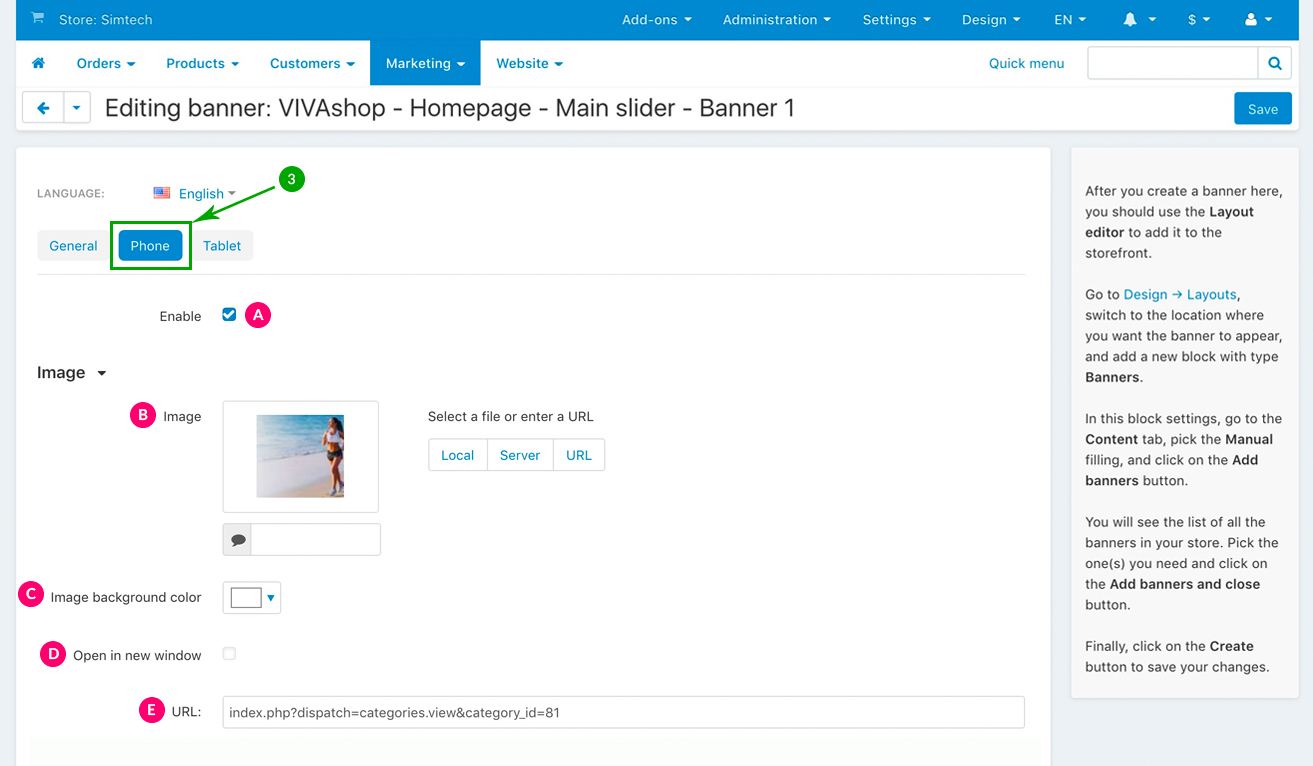The image size is (1313, 766).
Task: Open the Marketing menu
Action: pos(425,63)
